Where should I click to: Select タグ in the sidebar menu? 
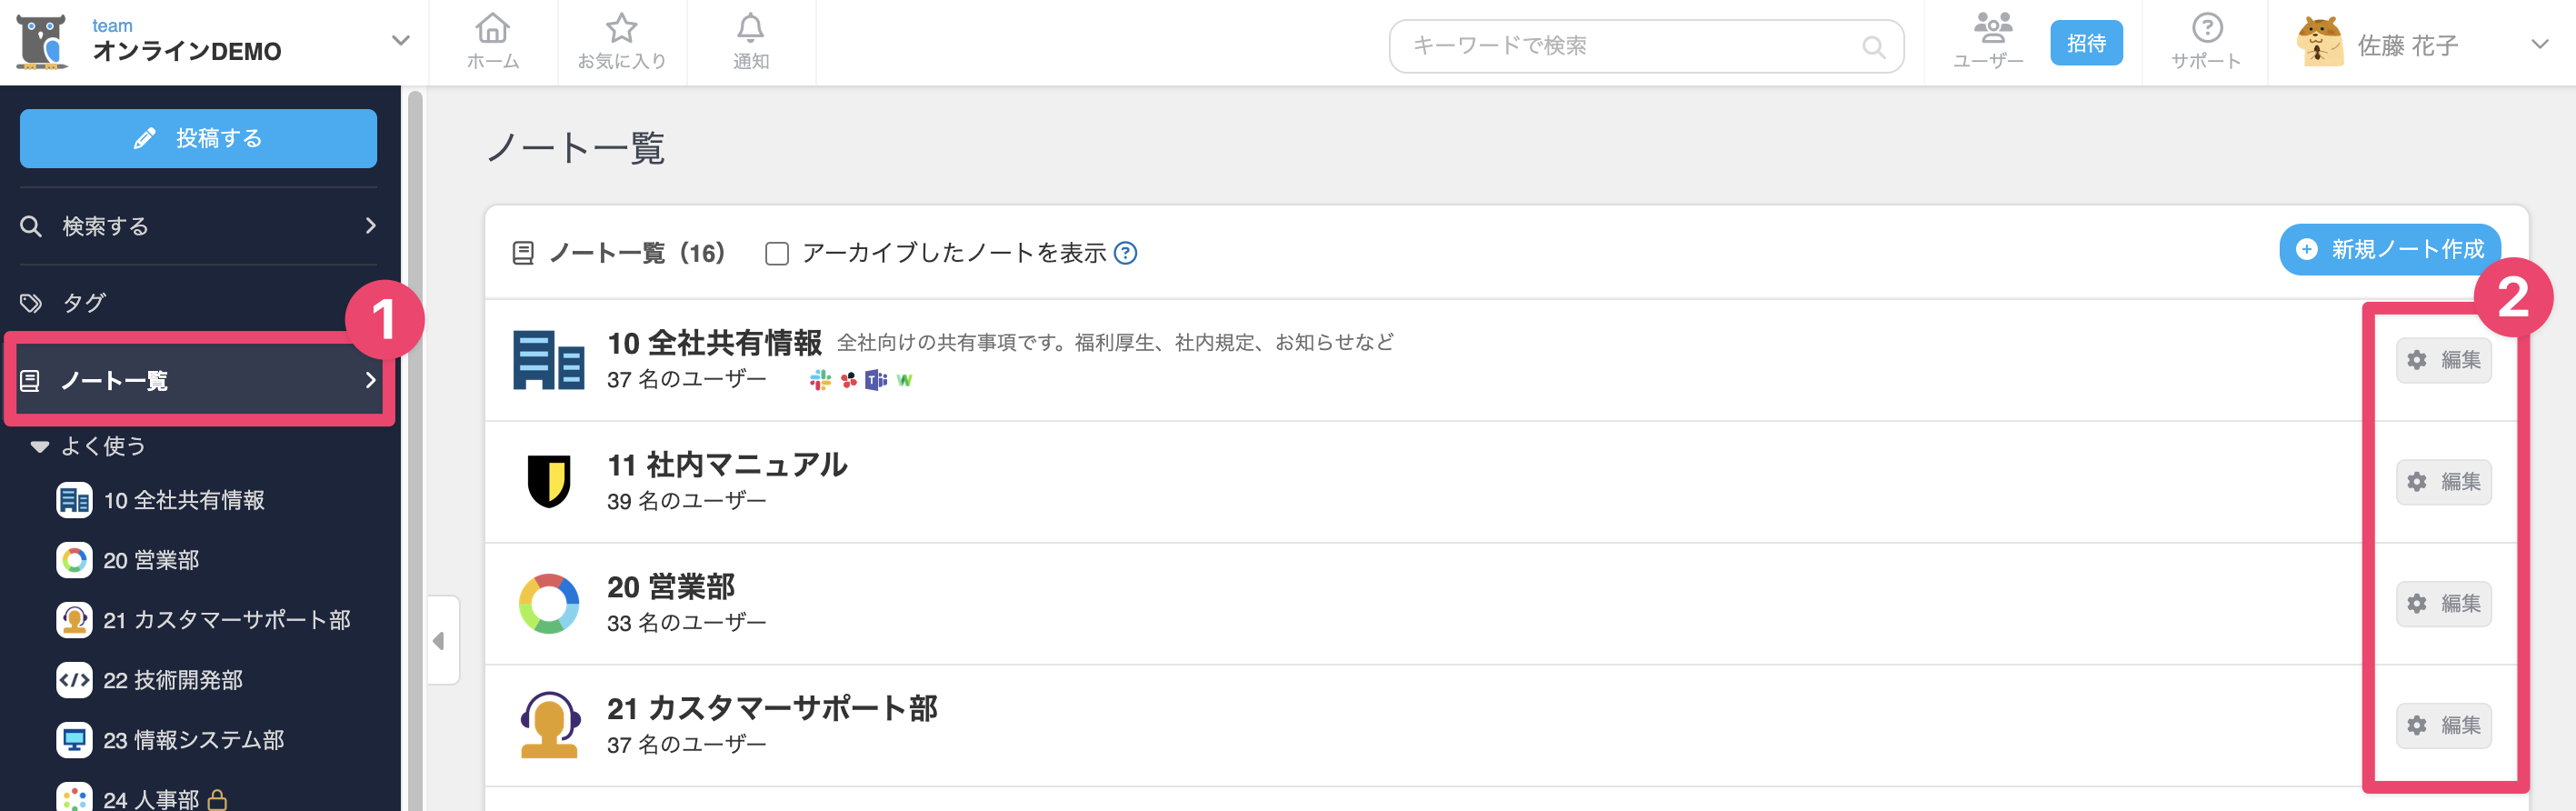[198, 303]
